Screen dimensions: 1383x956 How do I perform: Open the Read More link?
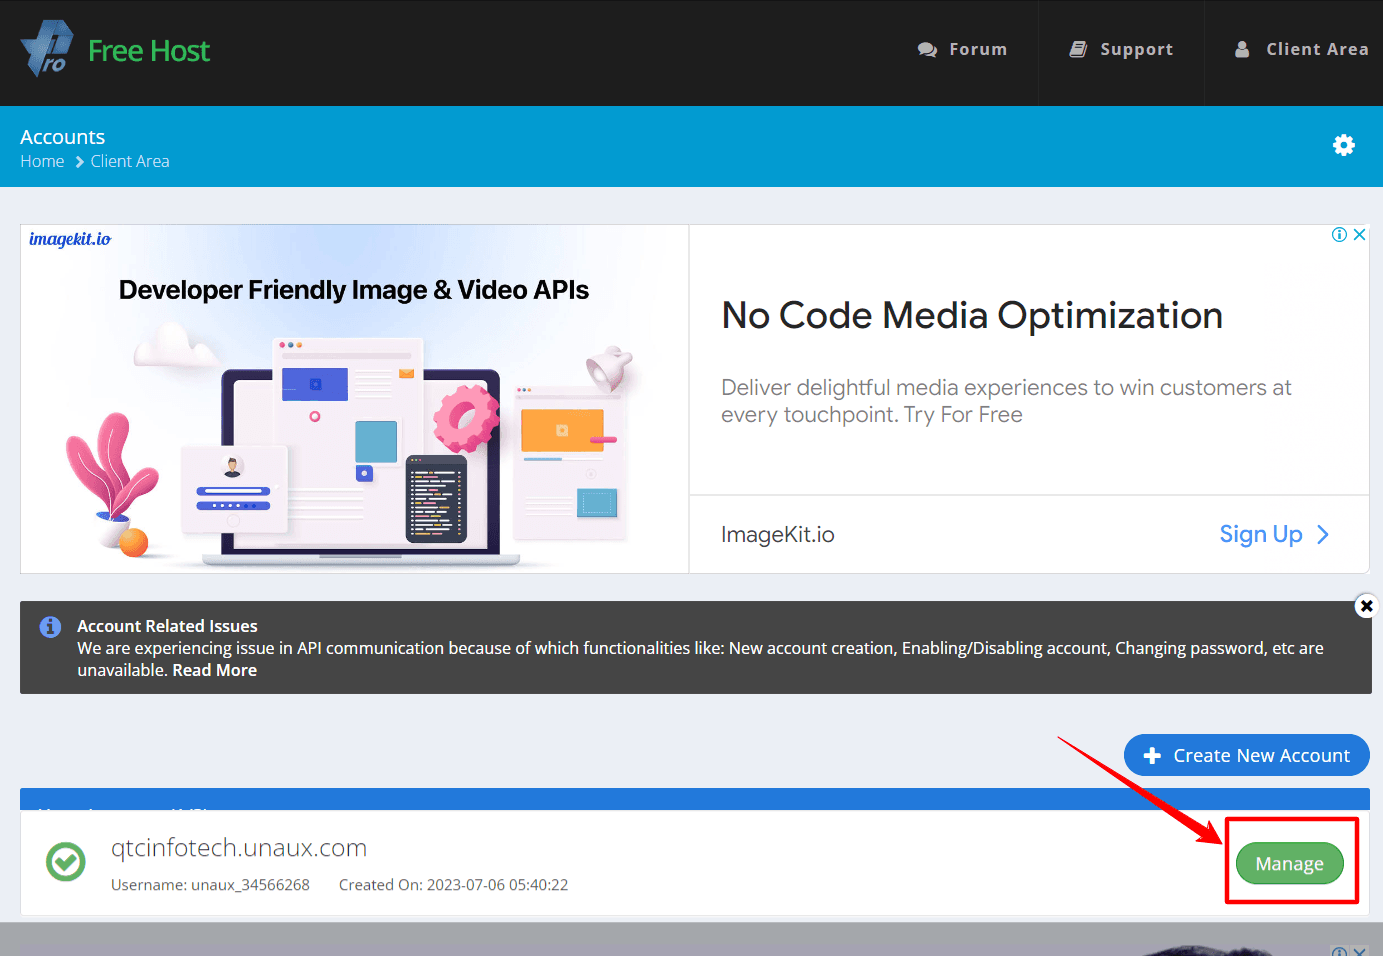(215, 670)
